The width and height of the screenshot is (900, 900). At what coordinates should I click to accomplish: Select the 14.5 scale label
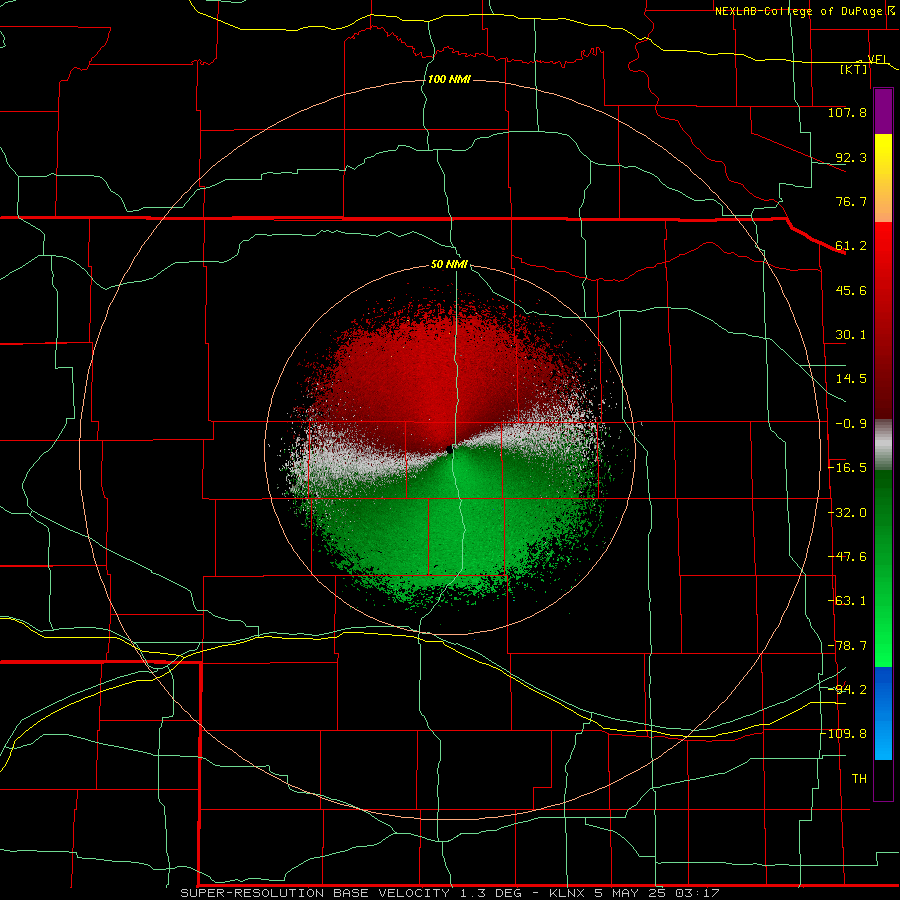tap(851, 379)
